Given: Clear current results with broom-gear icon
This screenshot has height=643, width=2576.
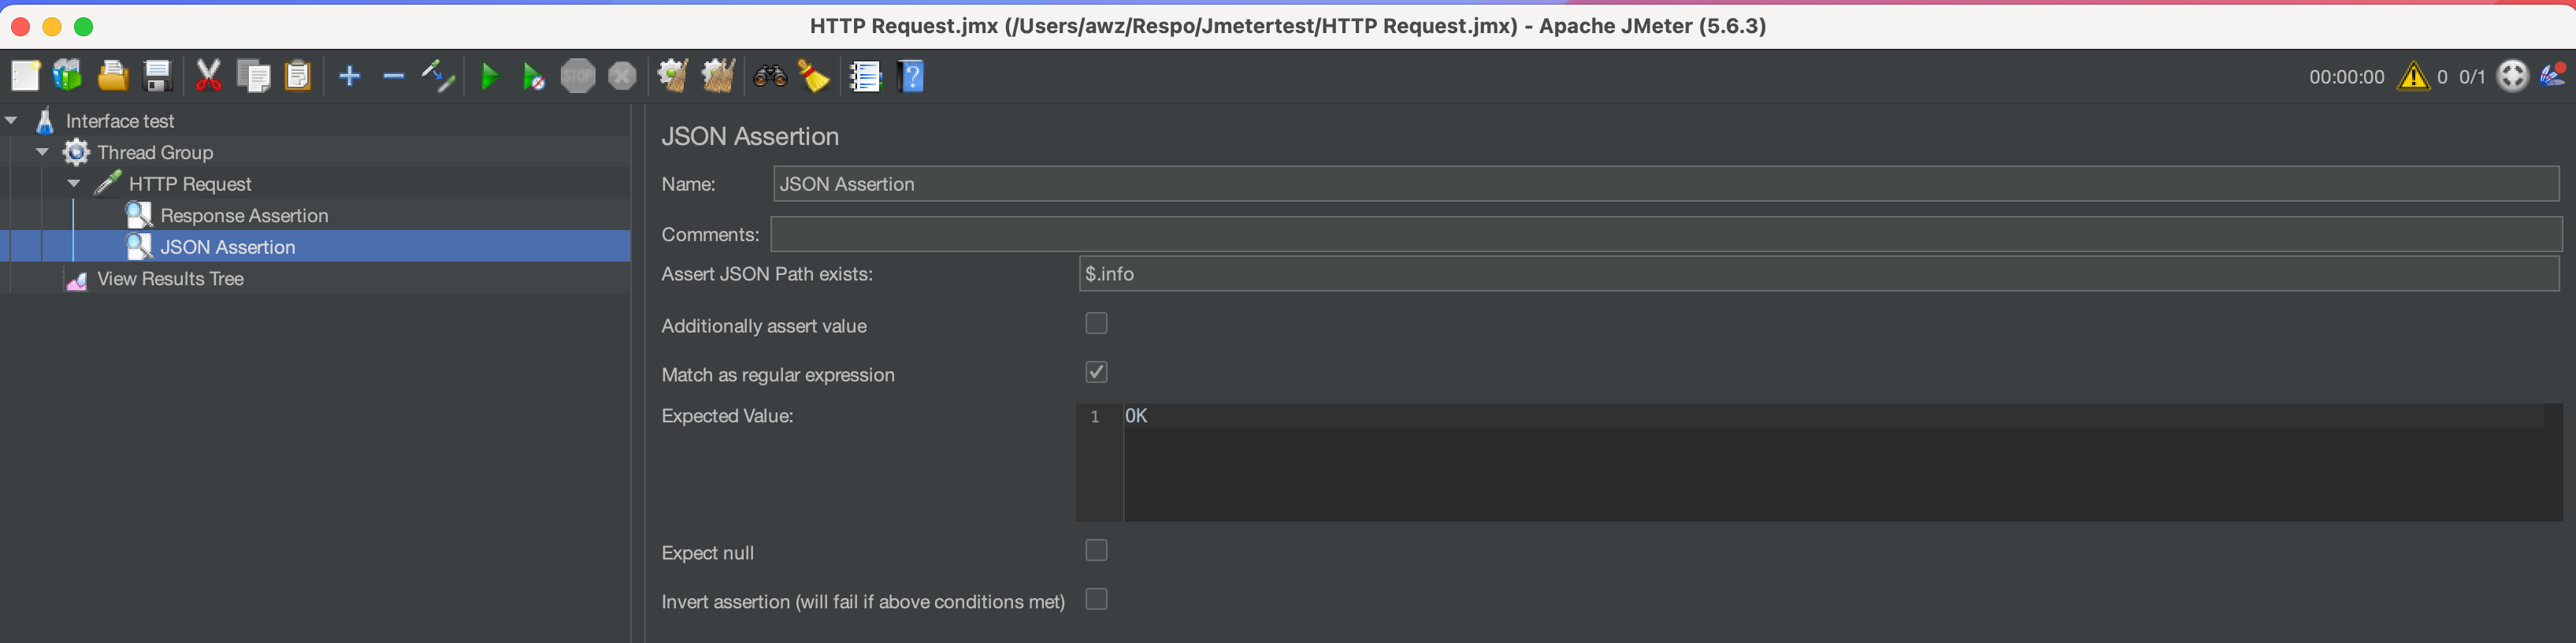Looking at the screenshot, I should (672, 76).
